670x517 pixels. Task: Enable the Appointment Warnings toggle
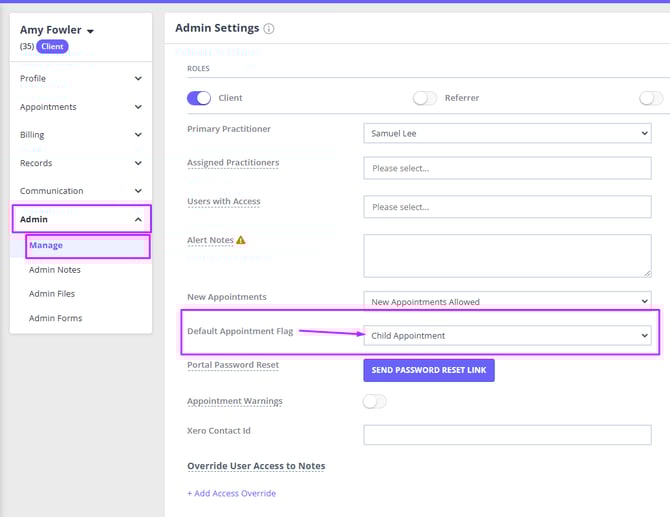374,401
